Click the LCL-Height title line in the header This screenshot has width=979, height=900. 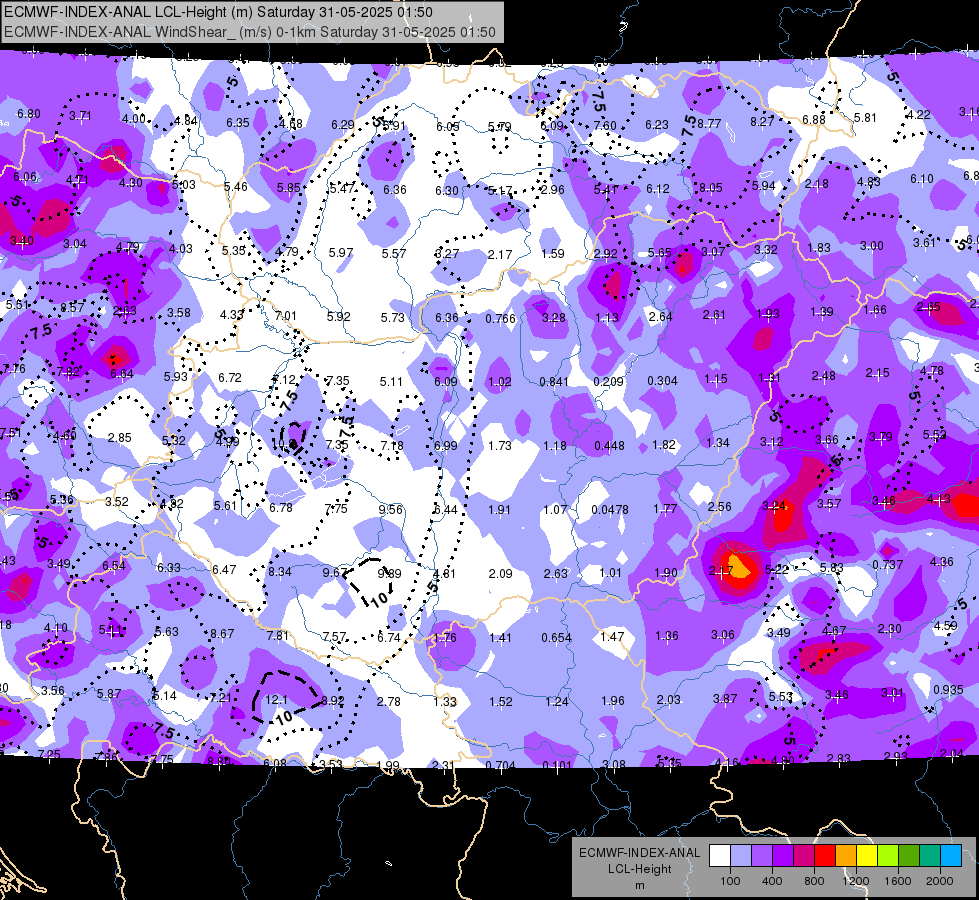219,12
